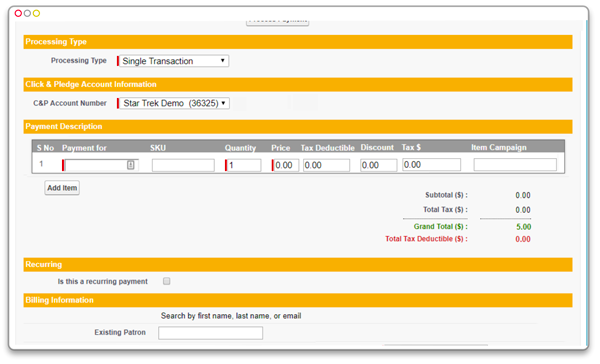Click the Tax $ column header
The image size is (600, 364).
coord(411,147)
